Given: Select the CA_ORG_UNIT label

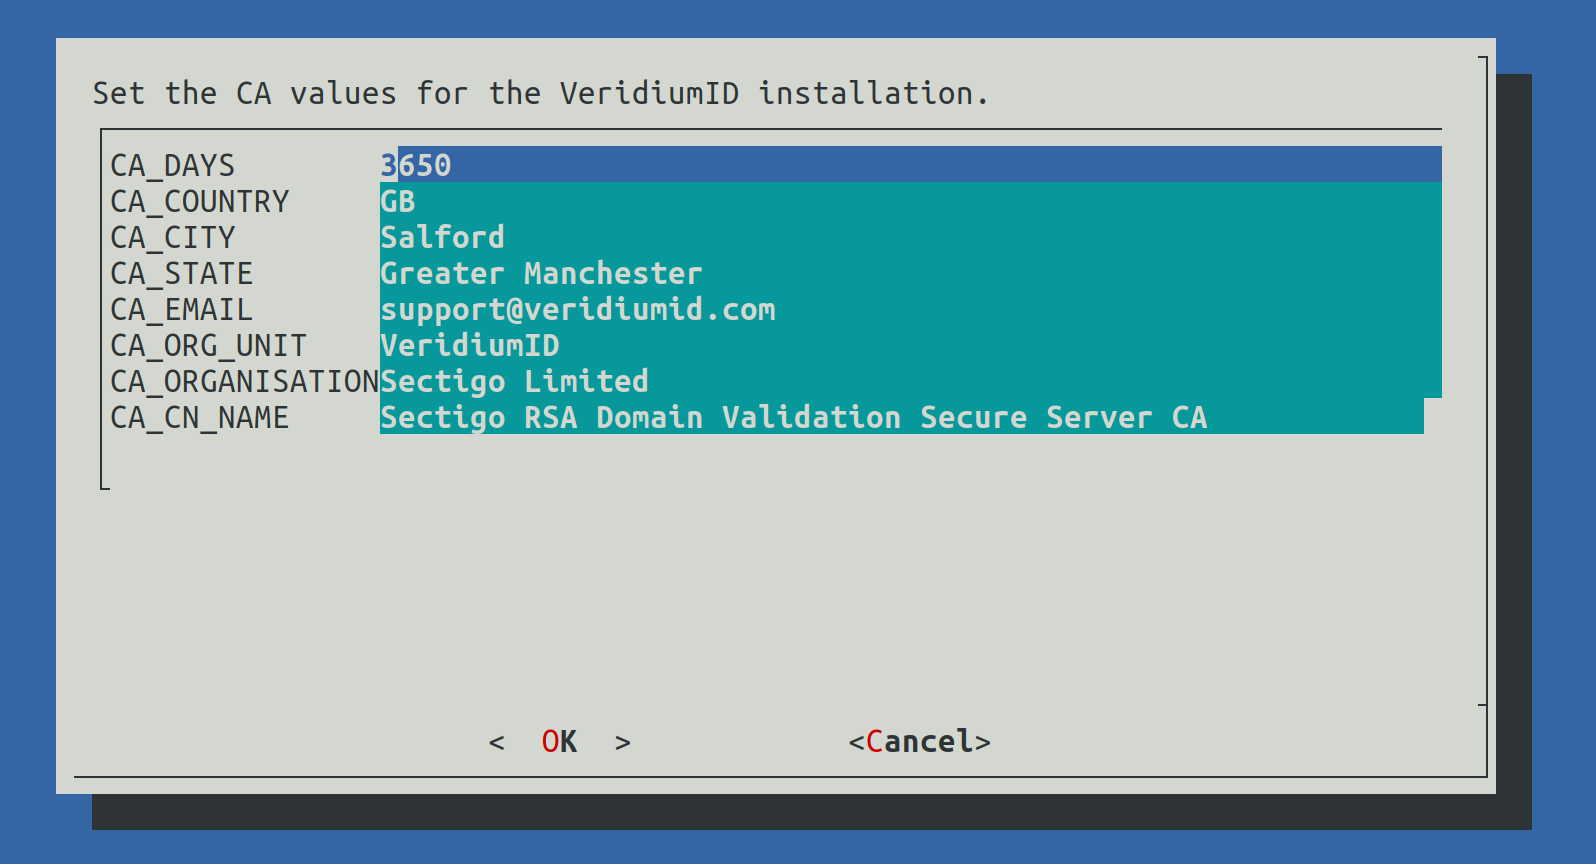Looking at the screenshot, I should (x=208, y=345).
